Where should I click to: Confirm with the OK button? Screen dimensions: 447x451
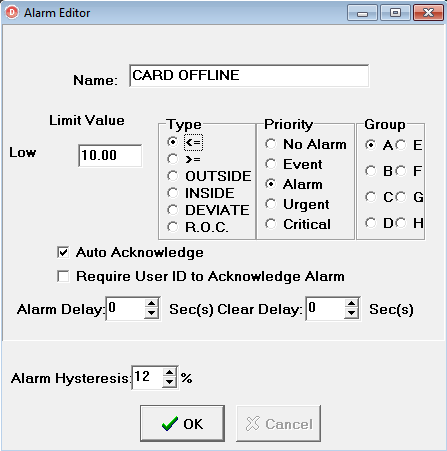pos(182,423)
